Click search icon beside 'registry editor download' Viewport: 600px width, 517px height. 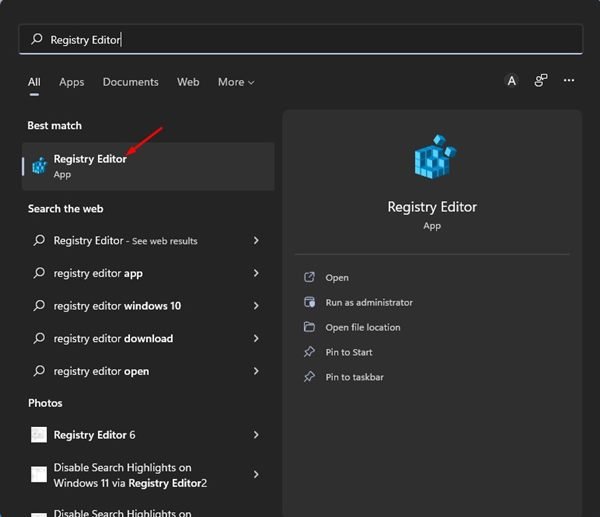pos(39,338)
